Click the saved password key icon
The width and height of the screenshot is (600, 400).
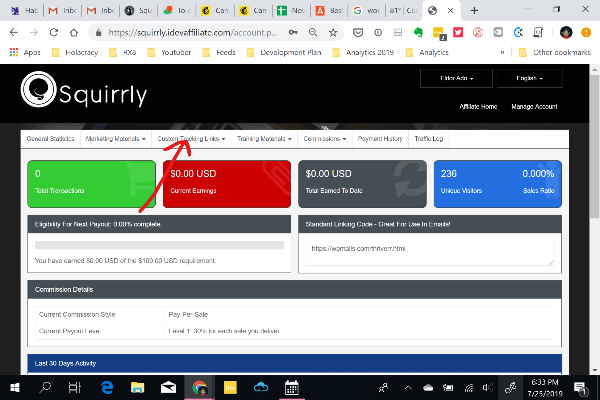293,33
